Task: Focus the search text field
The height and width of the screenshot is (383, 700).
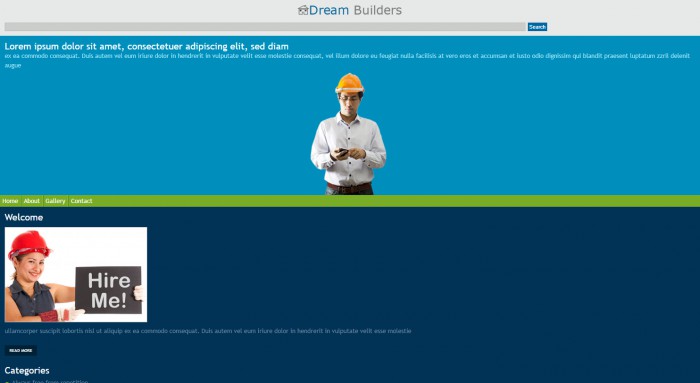Action: point(265,27)
